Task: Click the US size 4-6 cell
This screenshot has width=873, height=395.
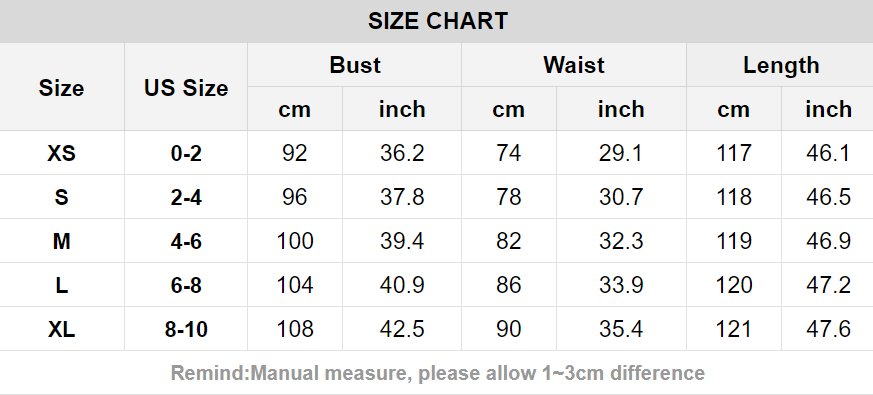Action: tap(186, 241)
